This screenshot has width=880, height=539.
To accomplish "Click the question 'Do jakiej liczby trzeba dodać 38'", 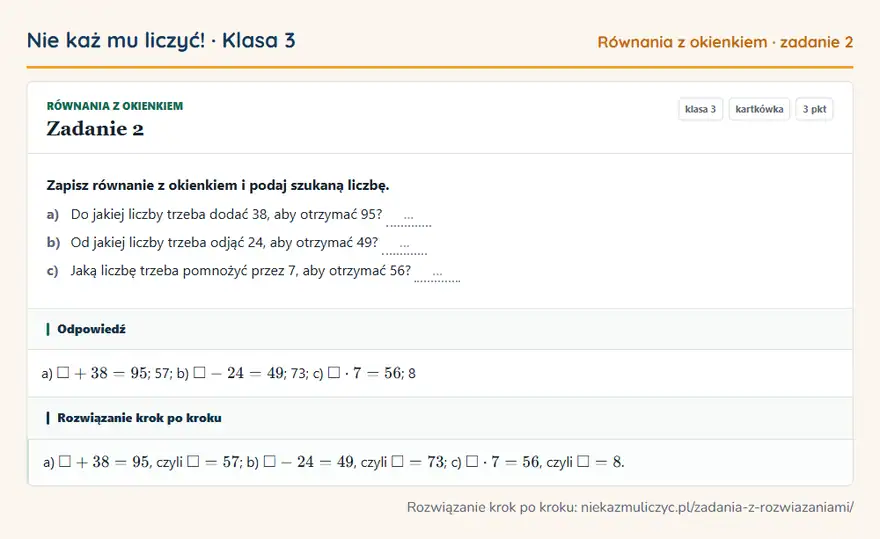I will point(169,214).
